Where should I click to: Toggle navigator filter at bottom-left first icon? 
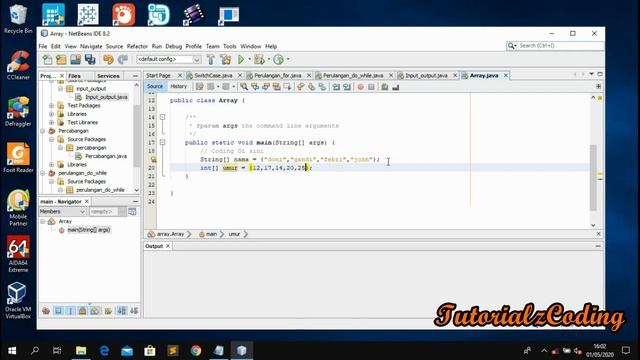[x=46, y=311]
